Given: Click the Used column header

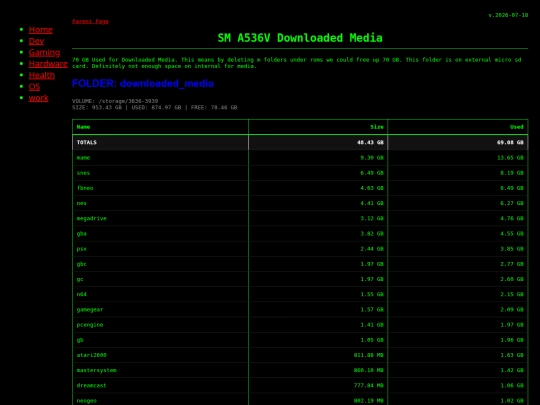Looking at the screenshot, I should pyautogui.click(x=517, y=127).
